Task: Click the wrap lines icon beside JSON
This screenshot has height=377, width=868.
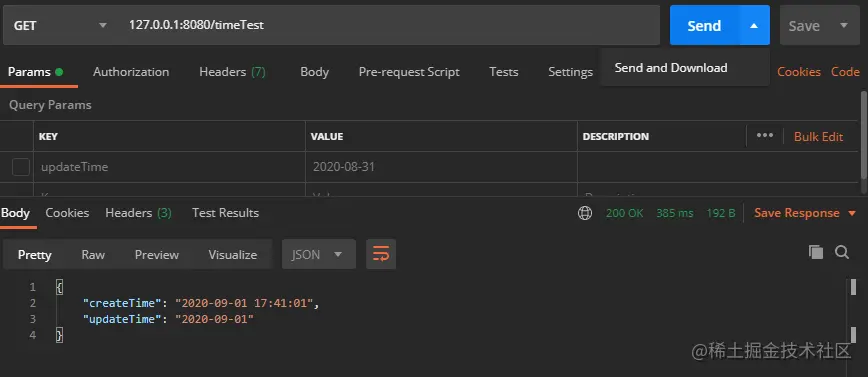Action: (381, 255)
